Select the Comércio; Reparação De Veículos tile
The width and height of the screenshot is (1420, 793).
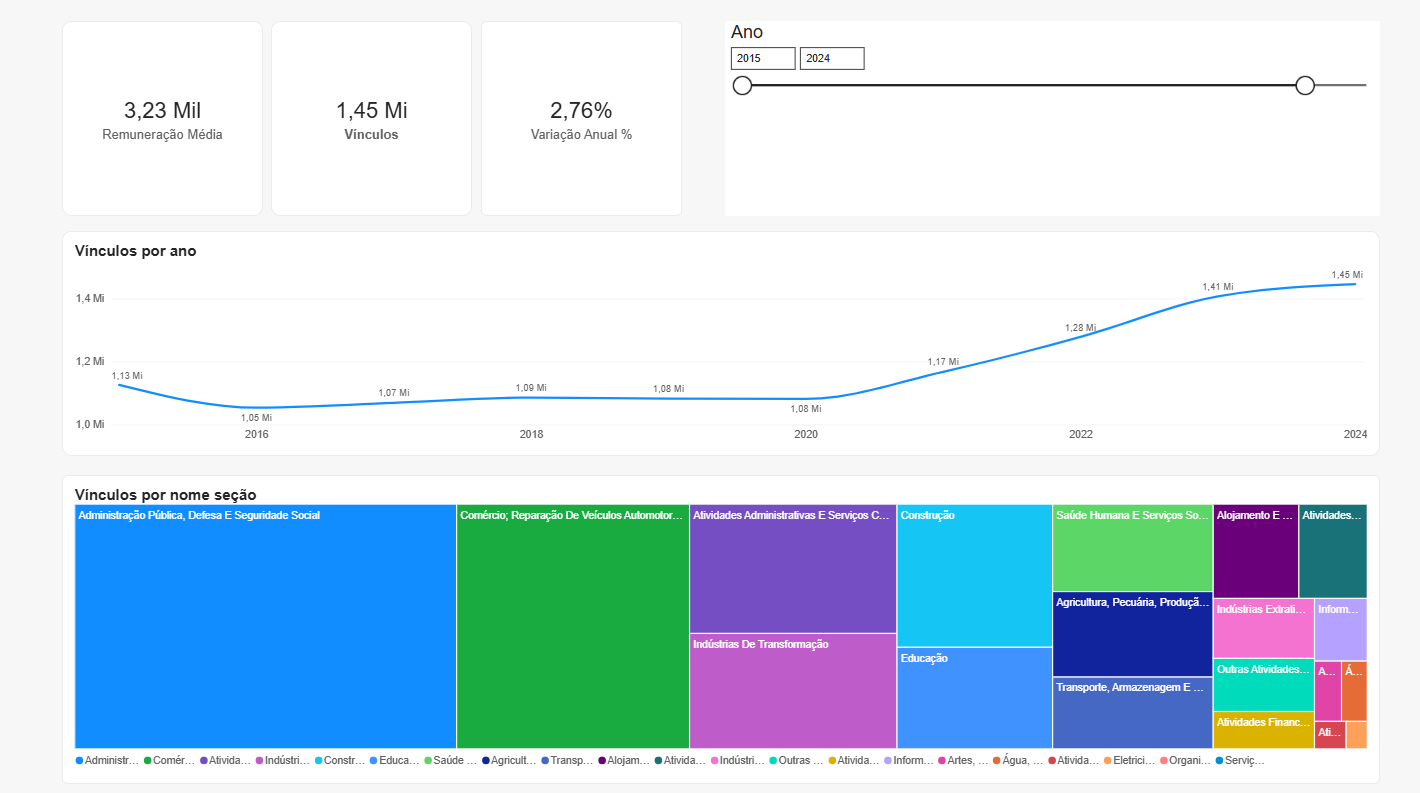point(573,626)
